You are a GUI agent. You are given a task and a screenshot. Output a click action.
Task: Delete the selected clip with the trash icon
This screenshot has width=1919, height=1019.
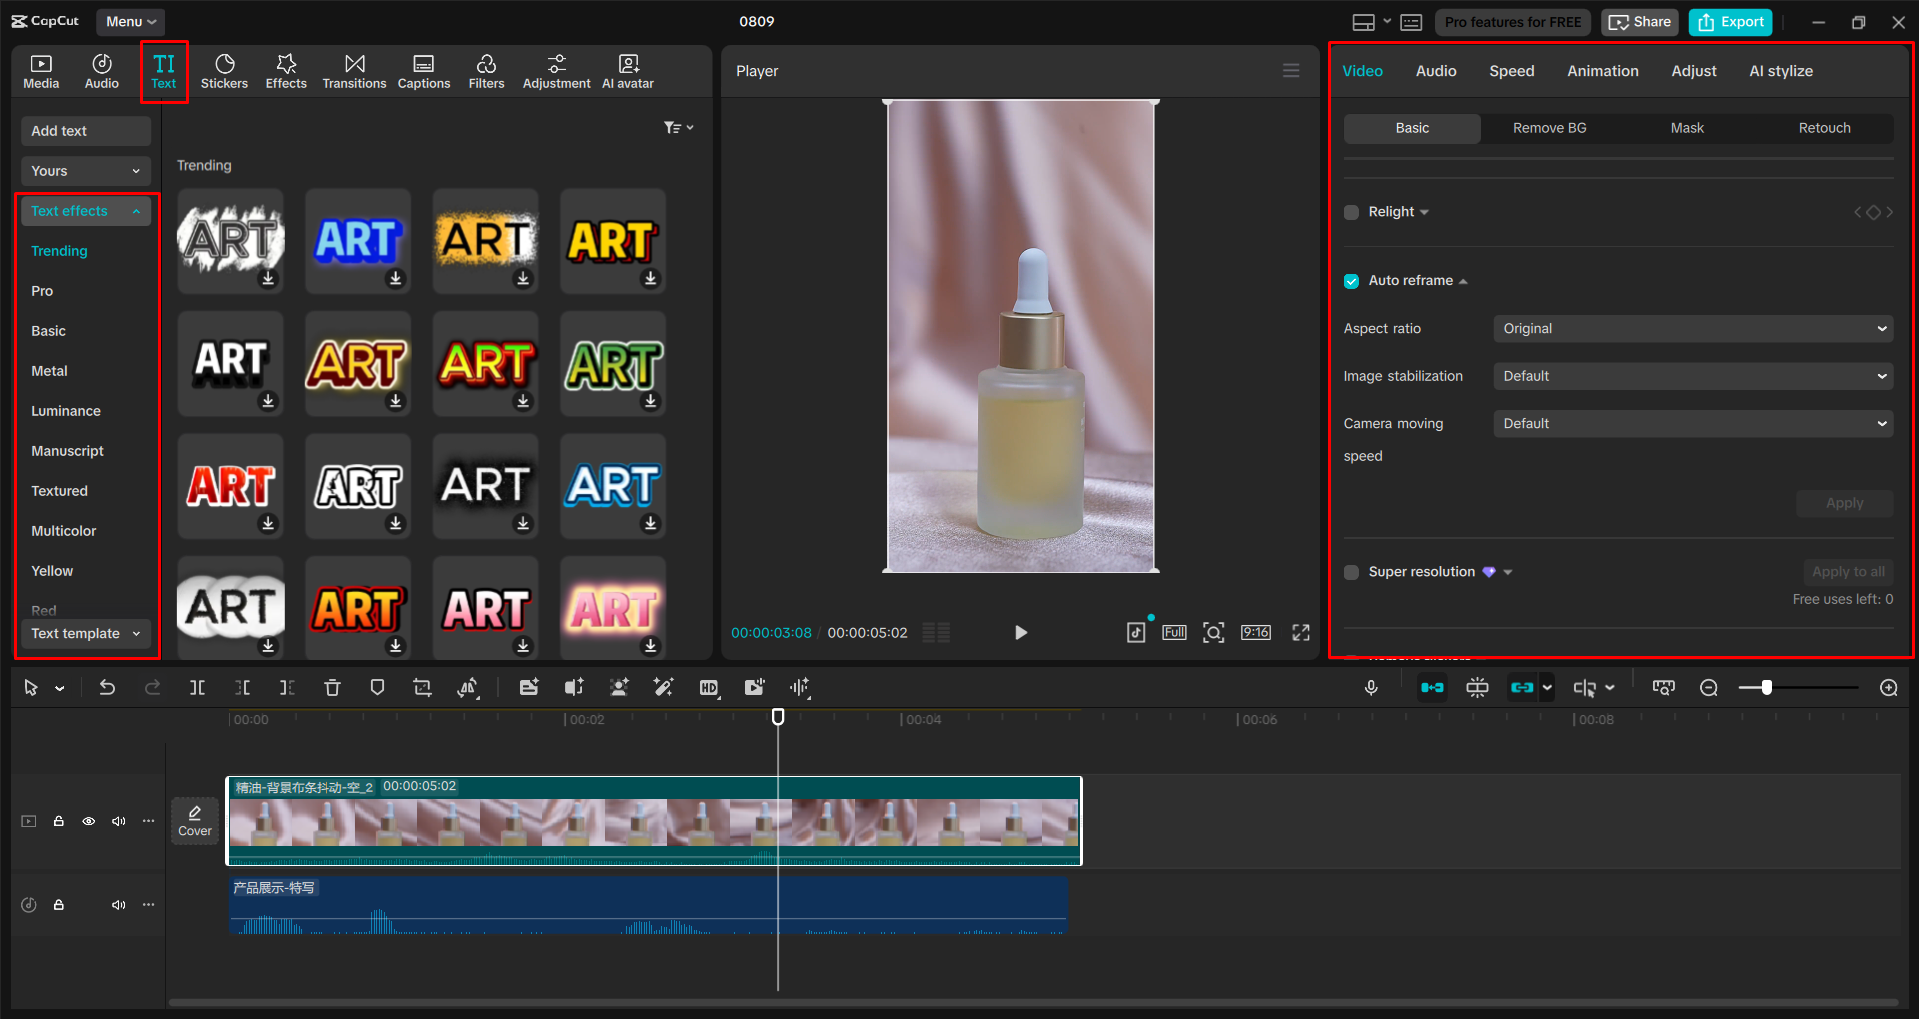[x=332, y=687]
